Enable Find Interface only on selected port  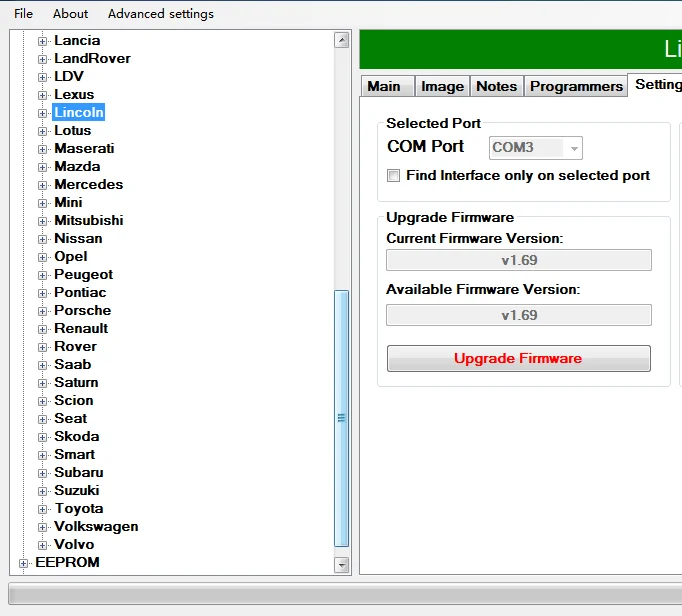pos(394,176)
